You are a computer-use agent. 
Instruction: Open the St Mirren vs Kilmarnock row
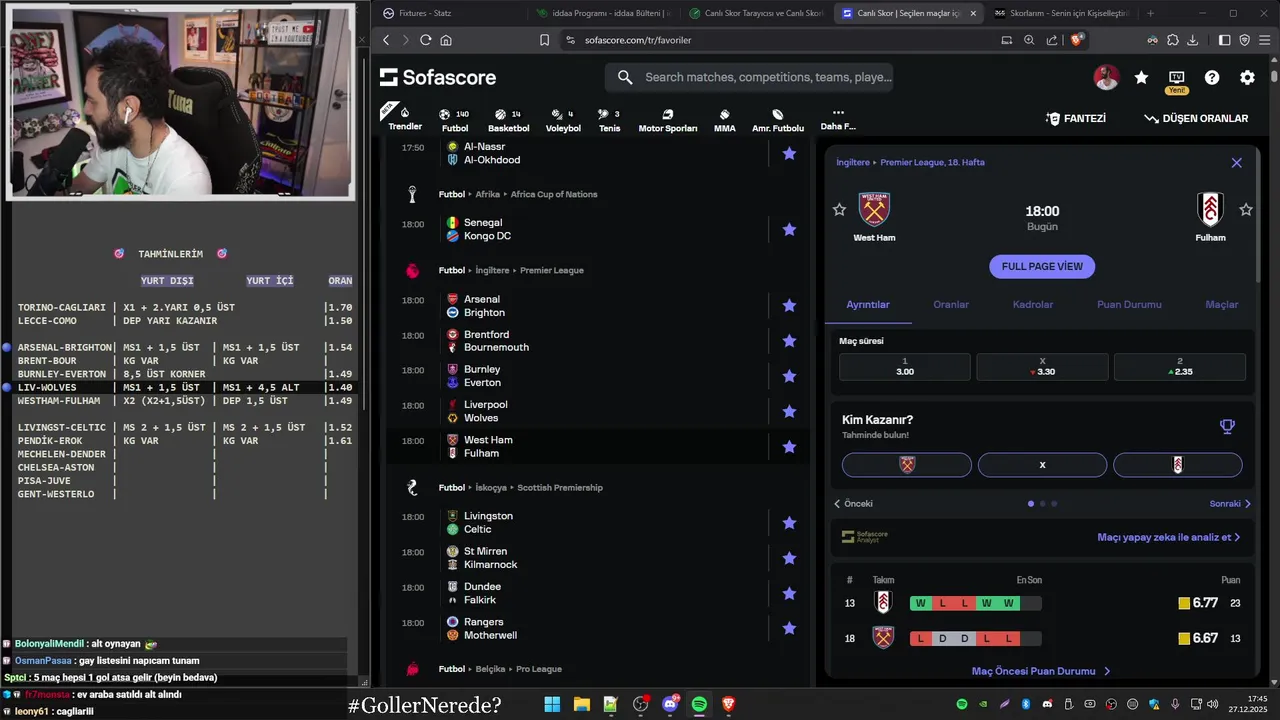(x=597, y=558)
